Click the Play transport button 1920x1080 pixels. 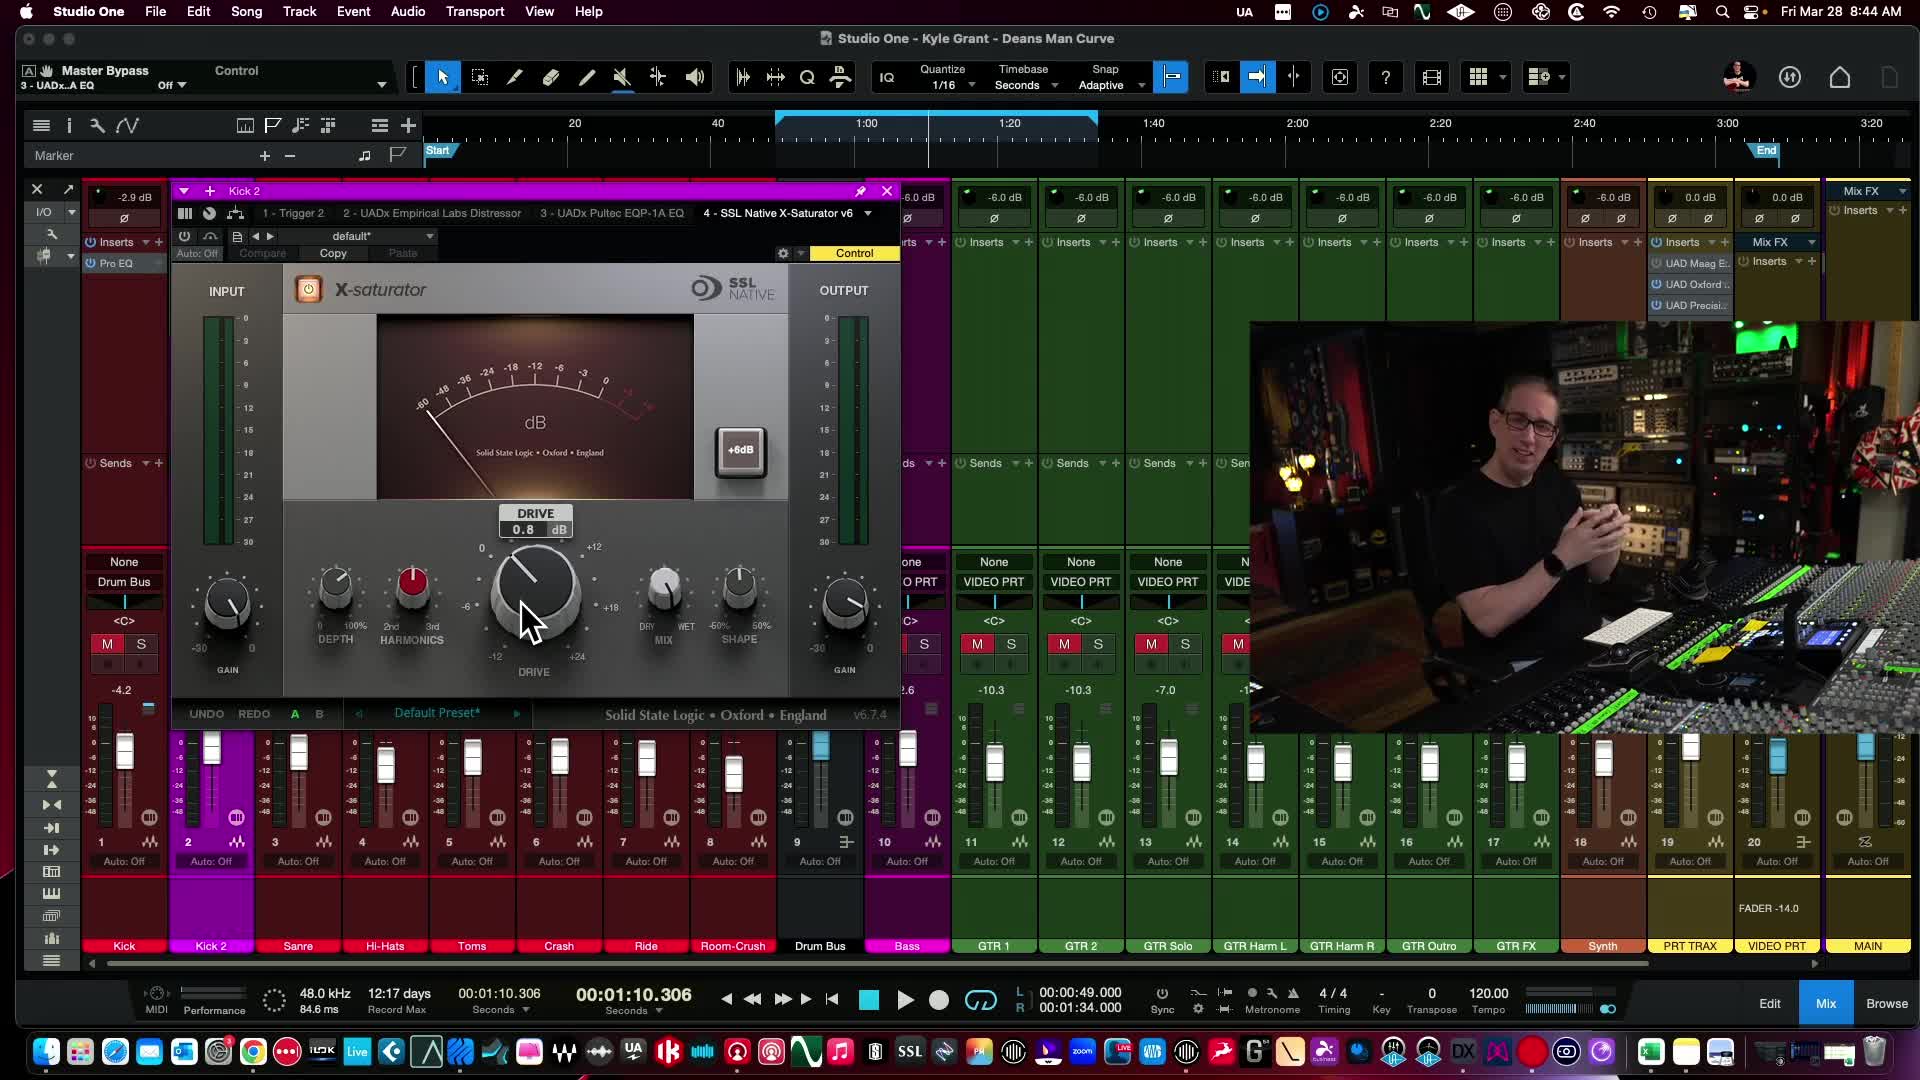[x=905, y=1000]
